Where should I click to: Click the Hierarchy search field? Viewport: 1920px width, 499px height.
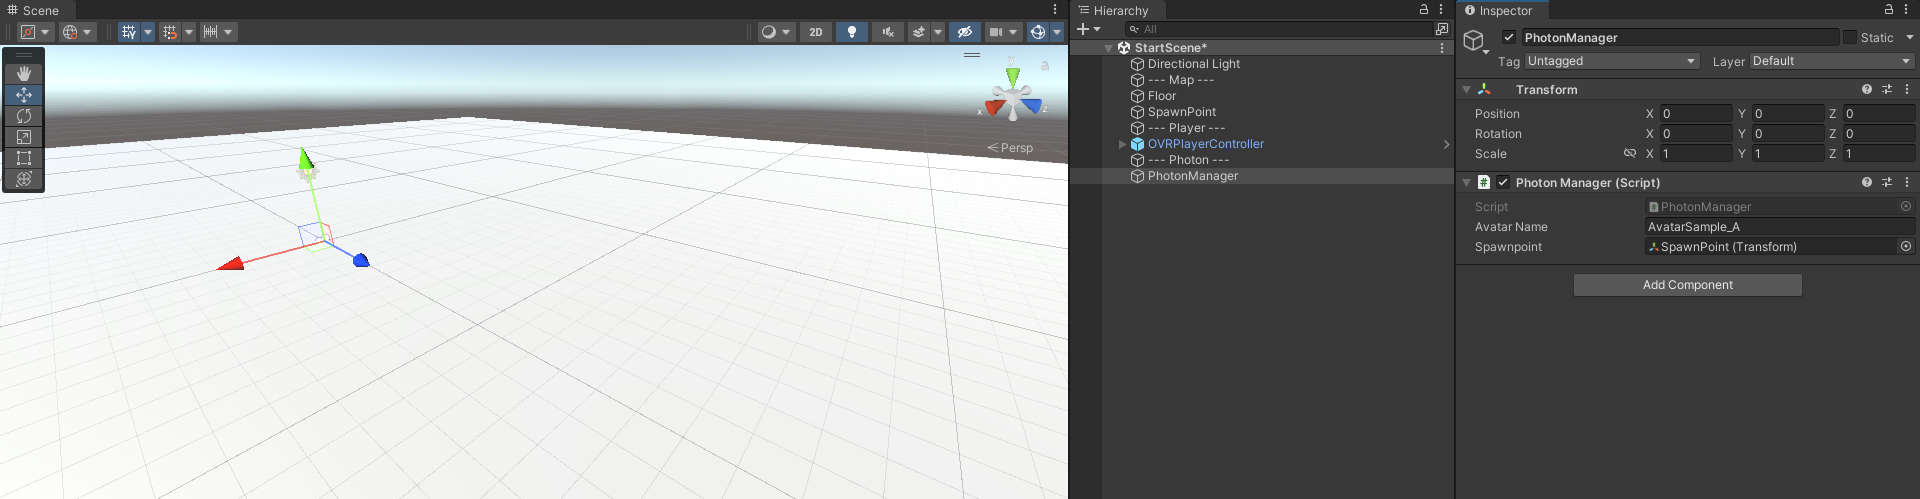1280,29
